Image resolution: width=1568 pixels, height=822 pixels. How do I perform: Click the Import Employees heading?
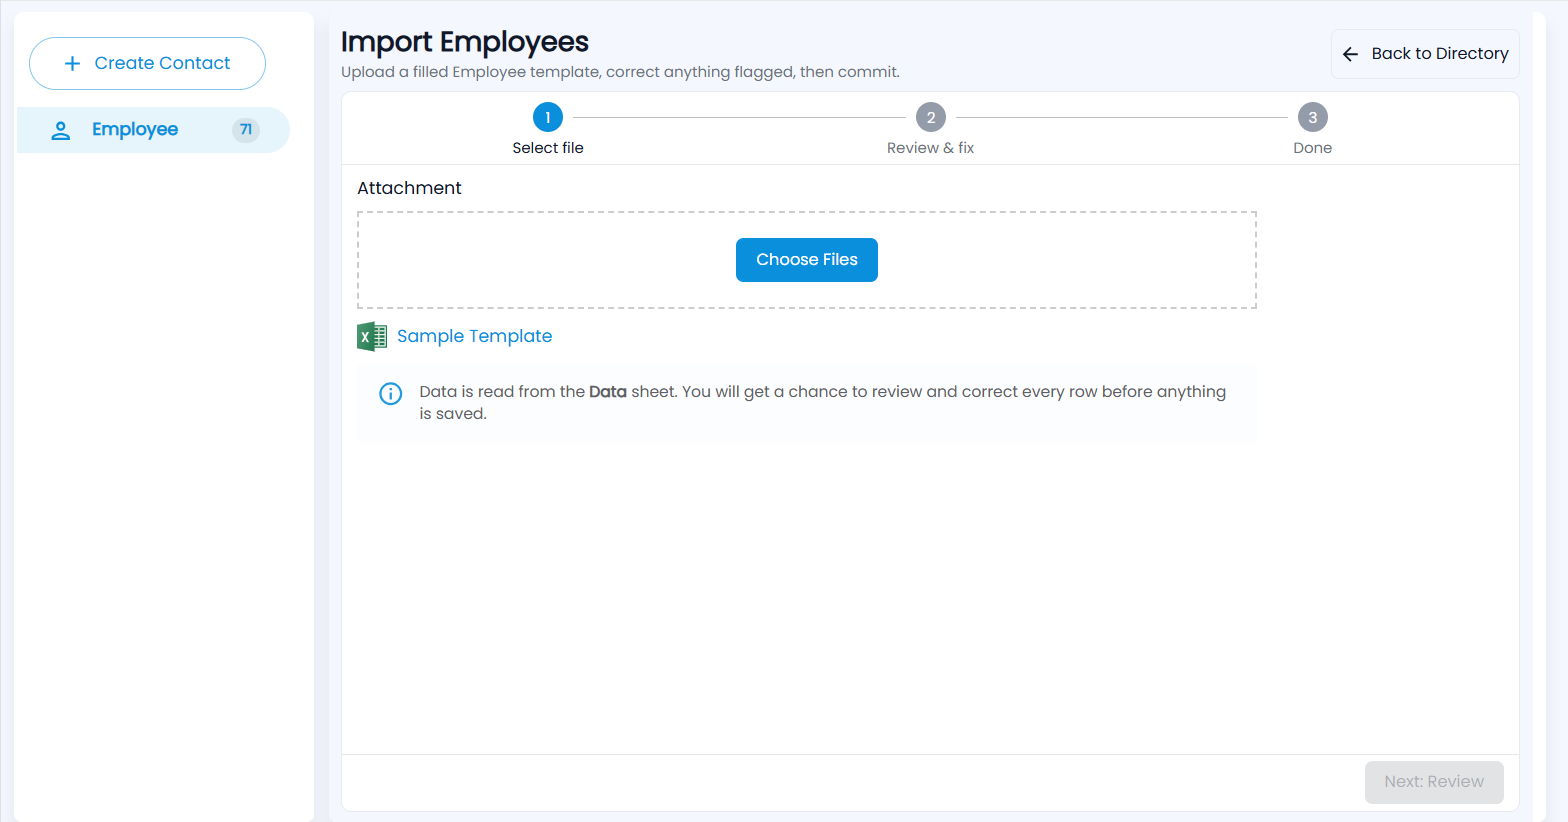tap(465, 42)
